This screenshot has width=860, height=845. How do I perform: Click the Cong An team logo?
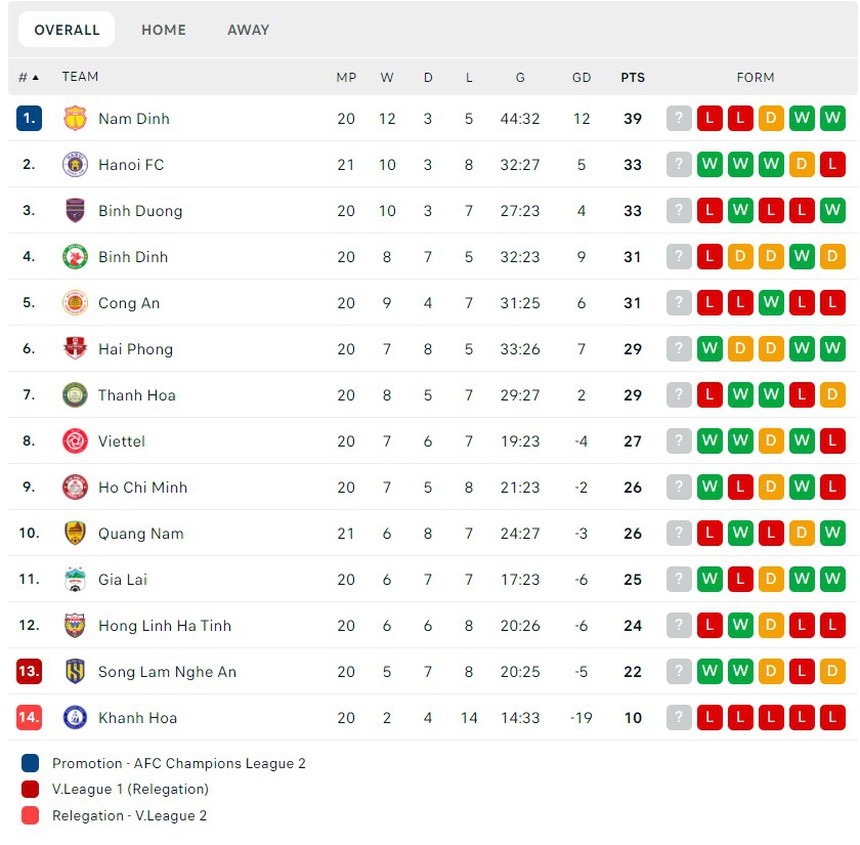coord(75,303)
